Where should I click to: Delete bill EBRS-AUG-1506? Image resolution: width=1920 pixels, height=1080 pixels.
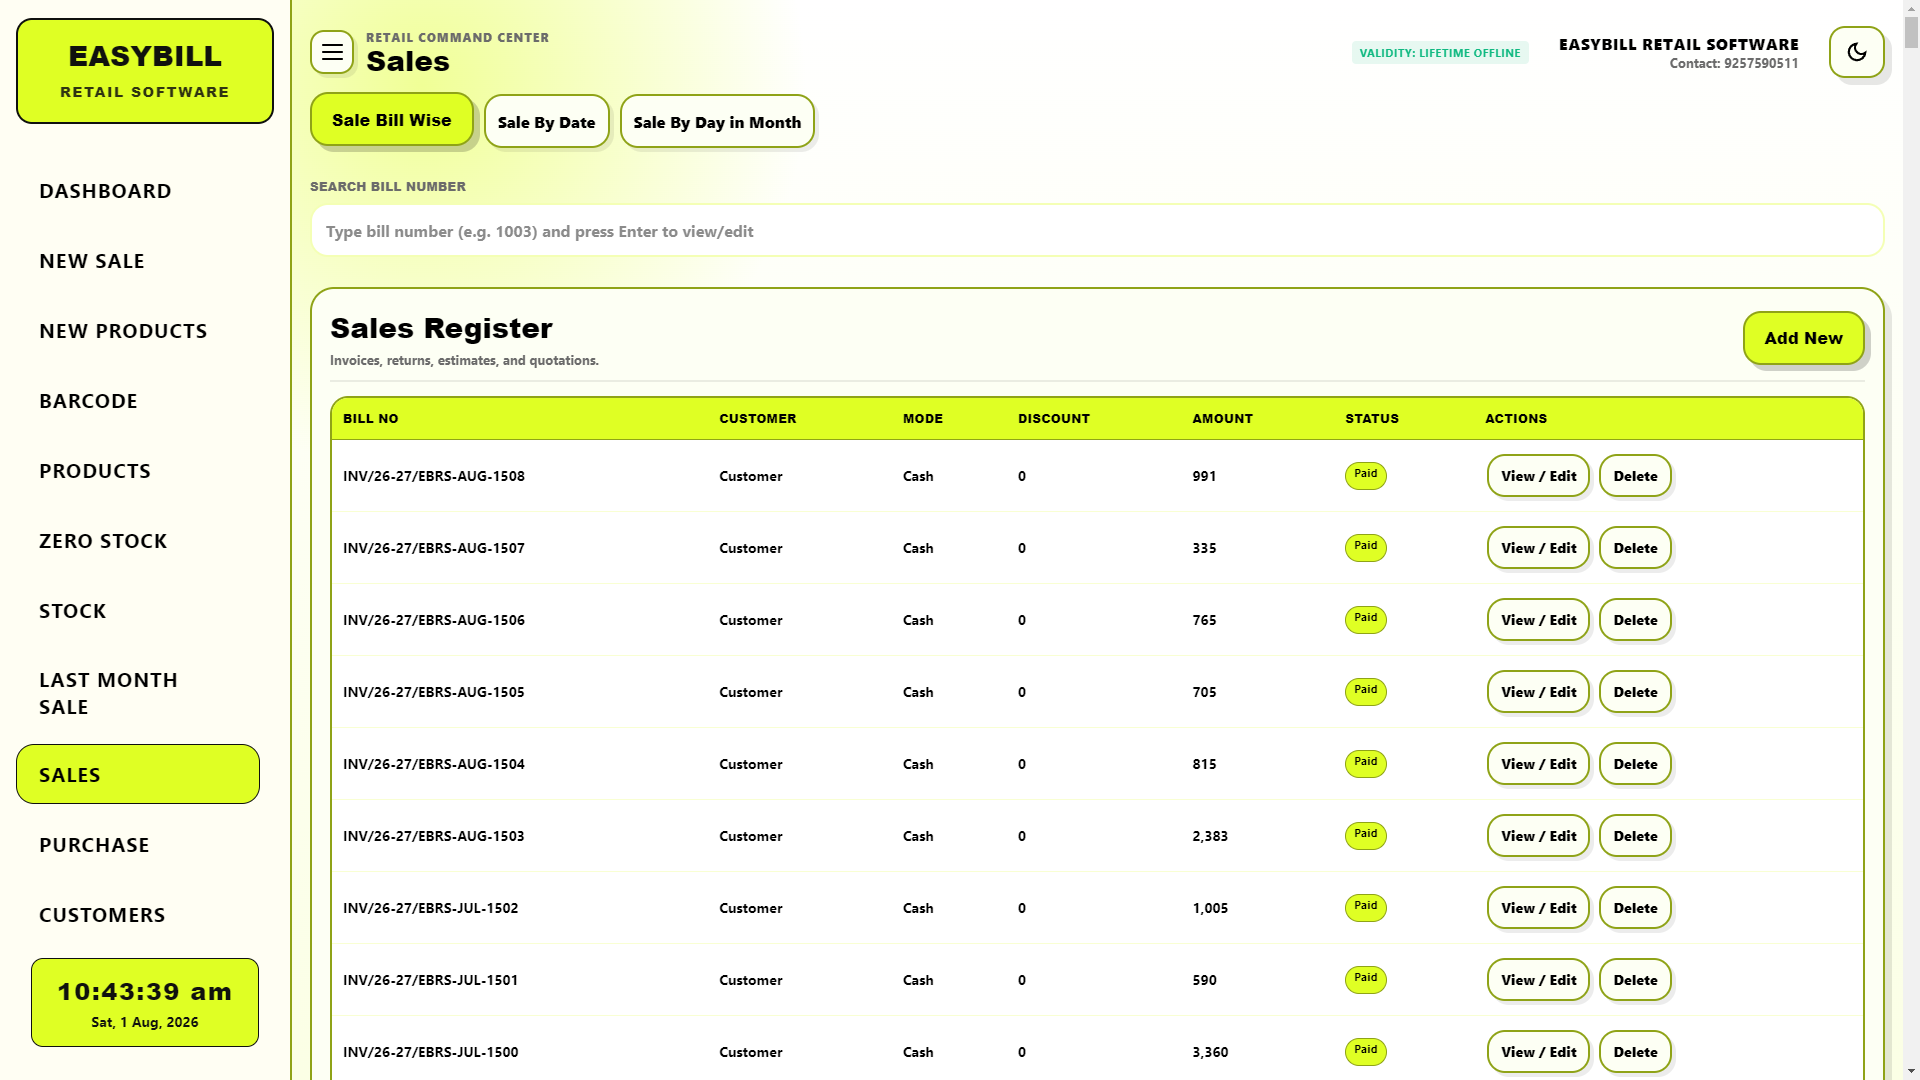(1635, 620)
